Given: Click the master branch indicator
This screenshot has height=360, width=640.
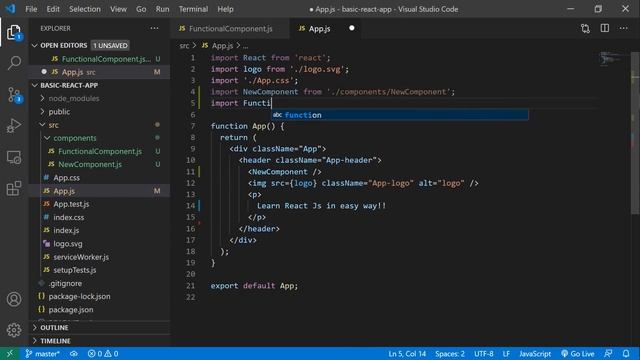Looking at the screenshot, I should click(x=42, y=353).
